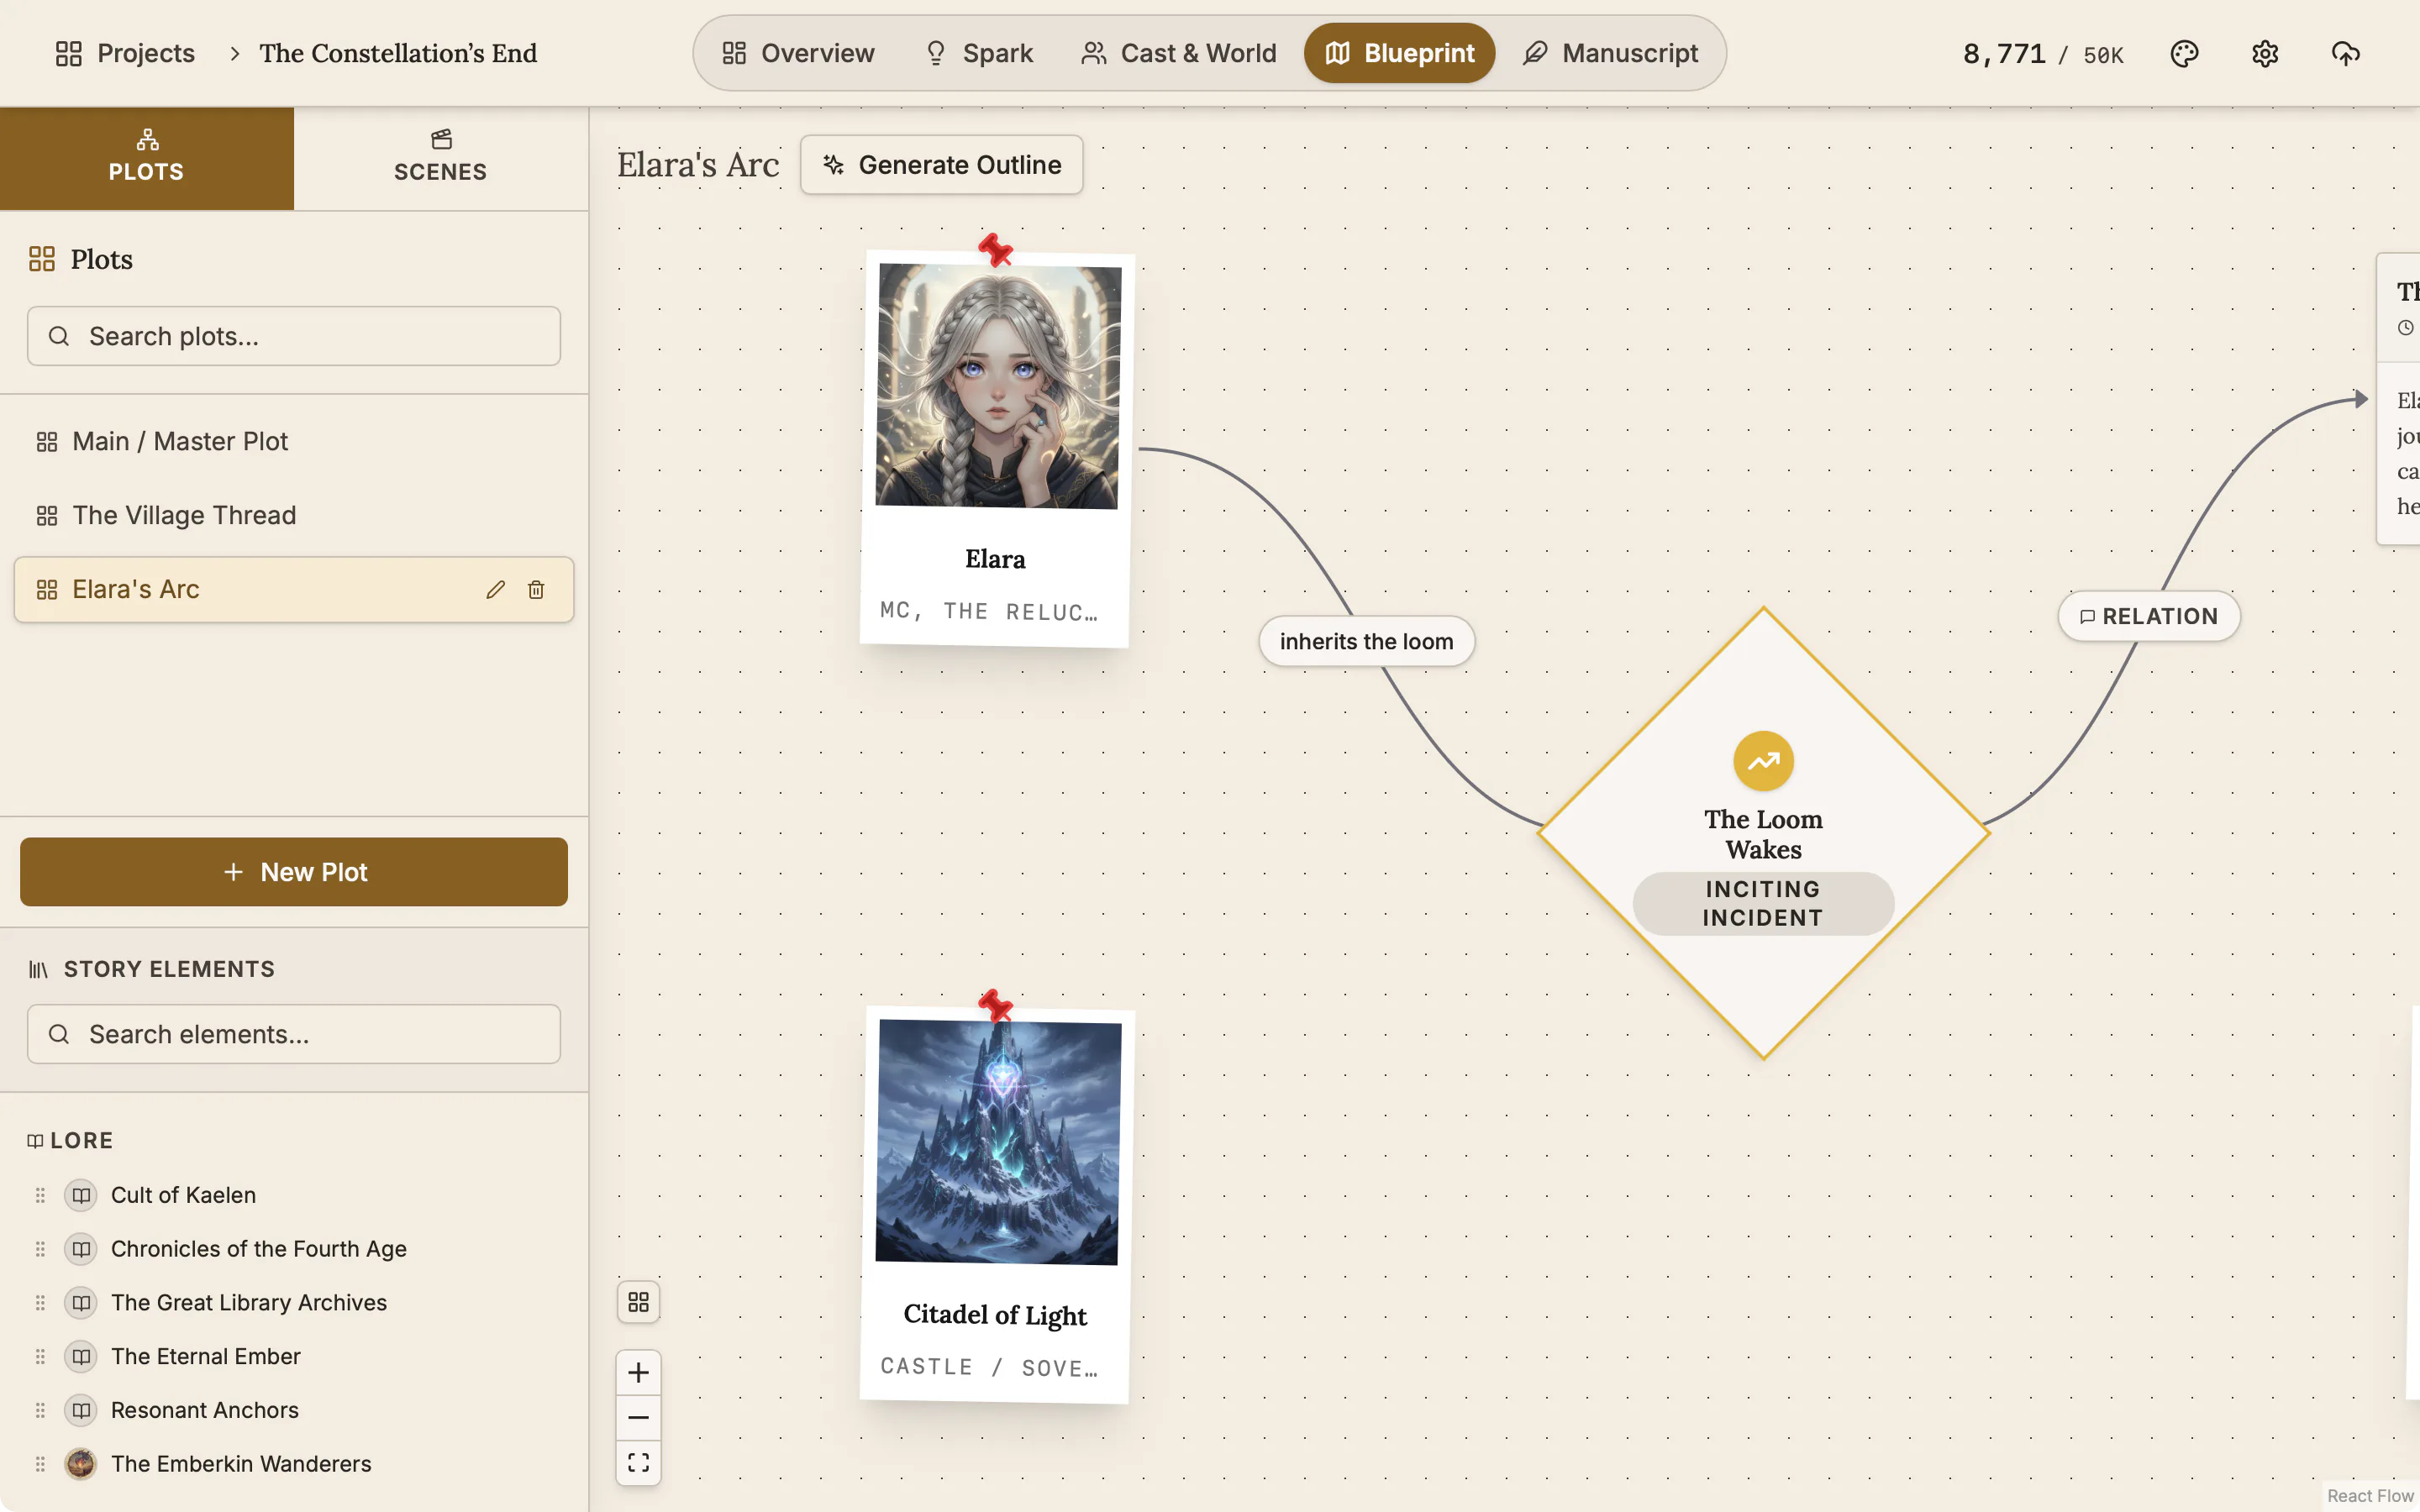Open the Spark tab
The image size is (2420, 1512).
979,53
